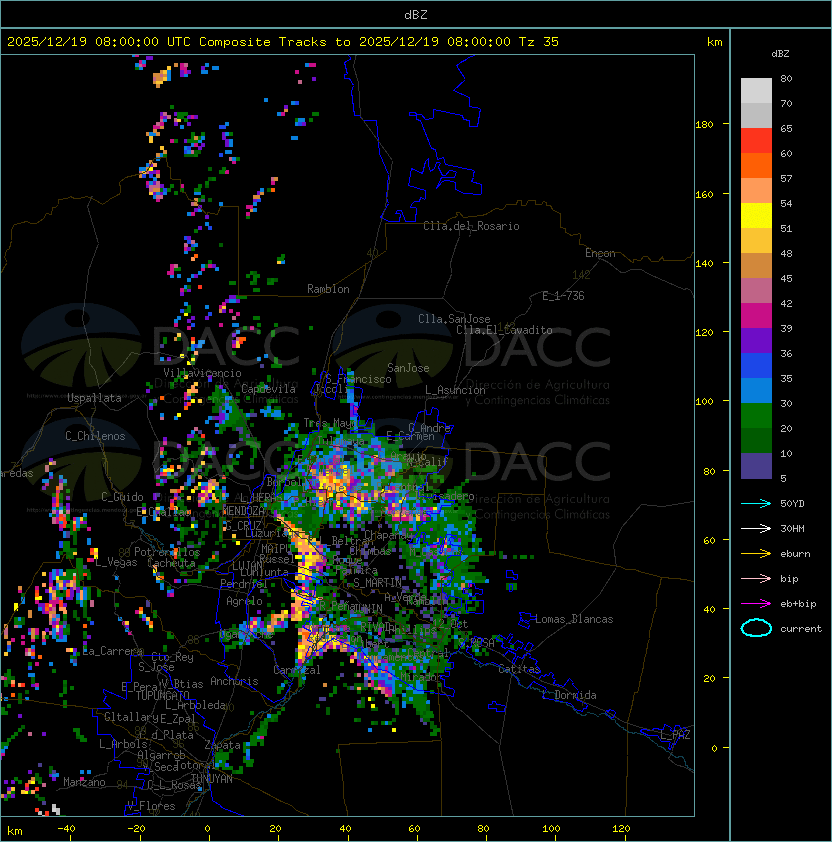Select the 5 dBZ slate purple swatch

point(756,466)
